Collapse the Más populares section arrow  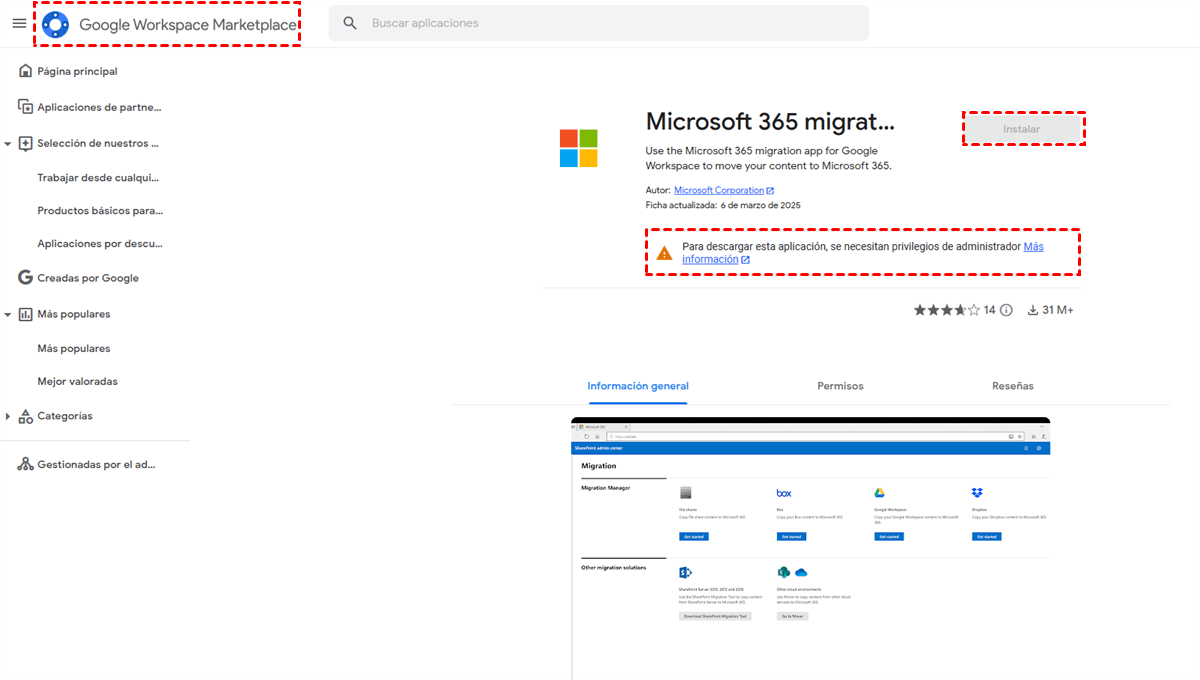[8, 315]
